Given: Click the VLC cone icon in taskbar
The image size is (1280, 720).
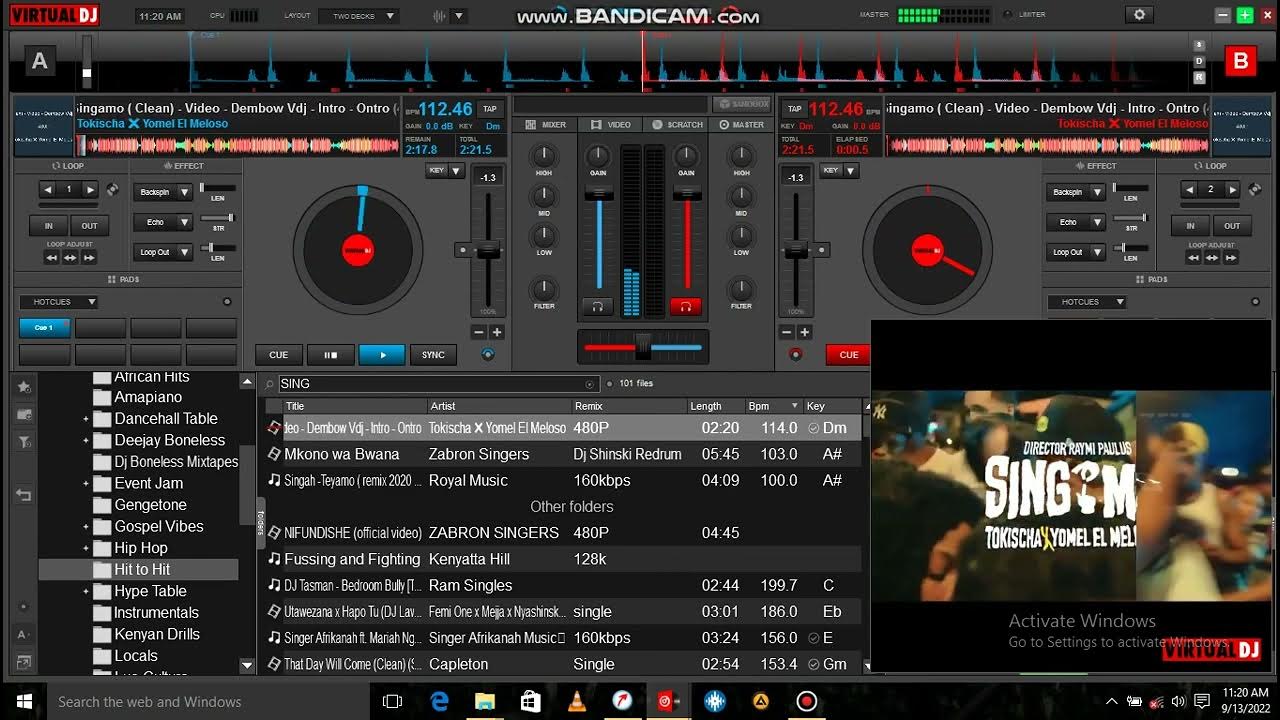Looking at the screenshot, I should click(577, 701).
